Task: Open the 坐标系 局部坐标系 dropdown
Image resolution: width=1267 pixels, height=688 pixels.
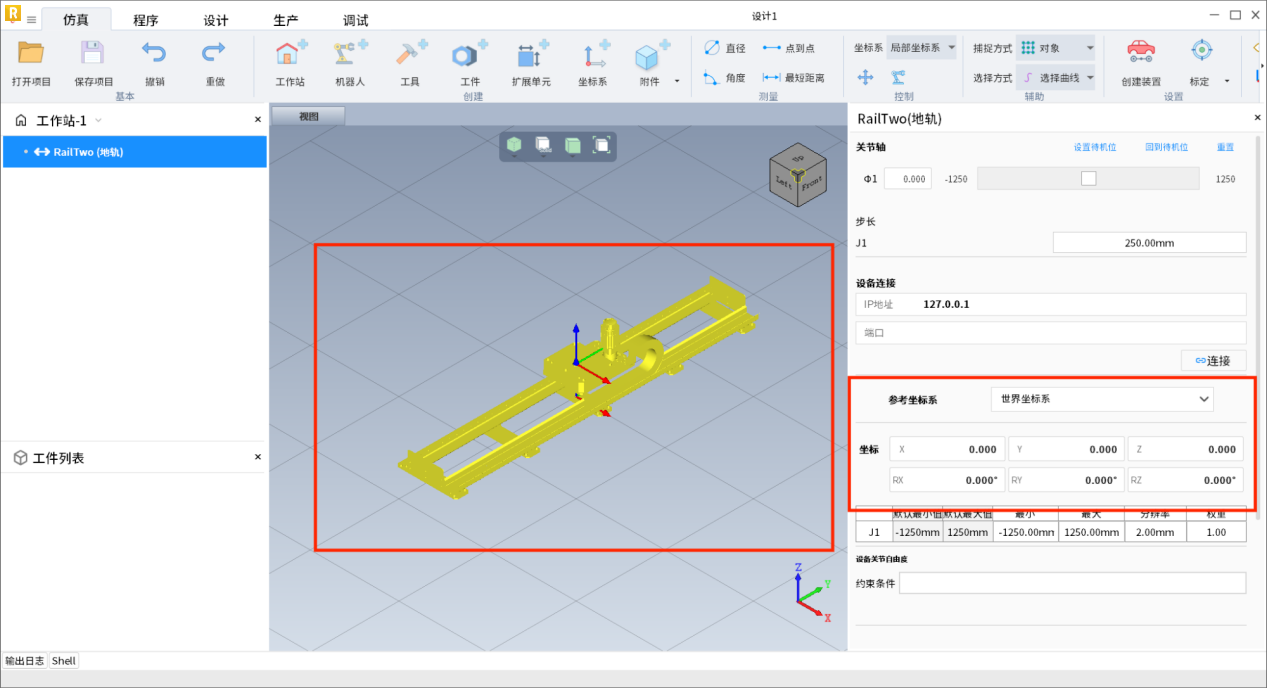Action: [922, 48]
